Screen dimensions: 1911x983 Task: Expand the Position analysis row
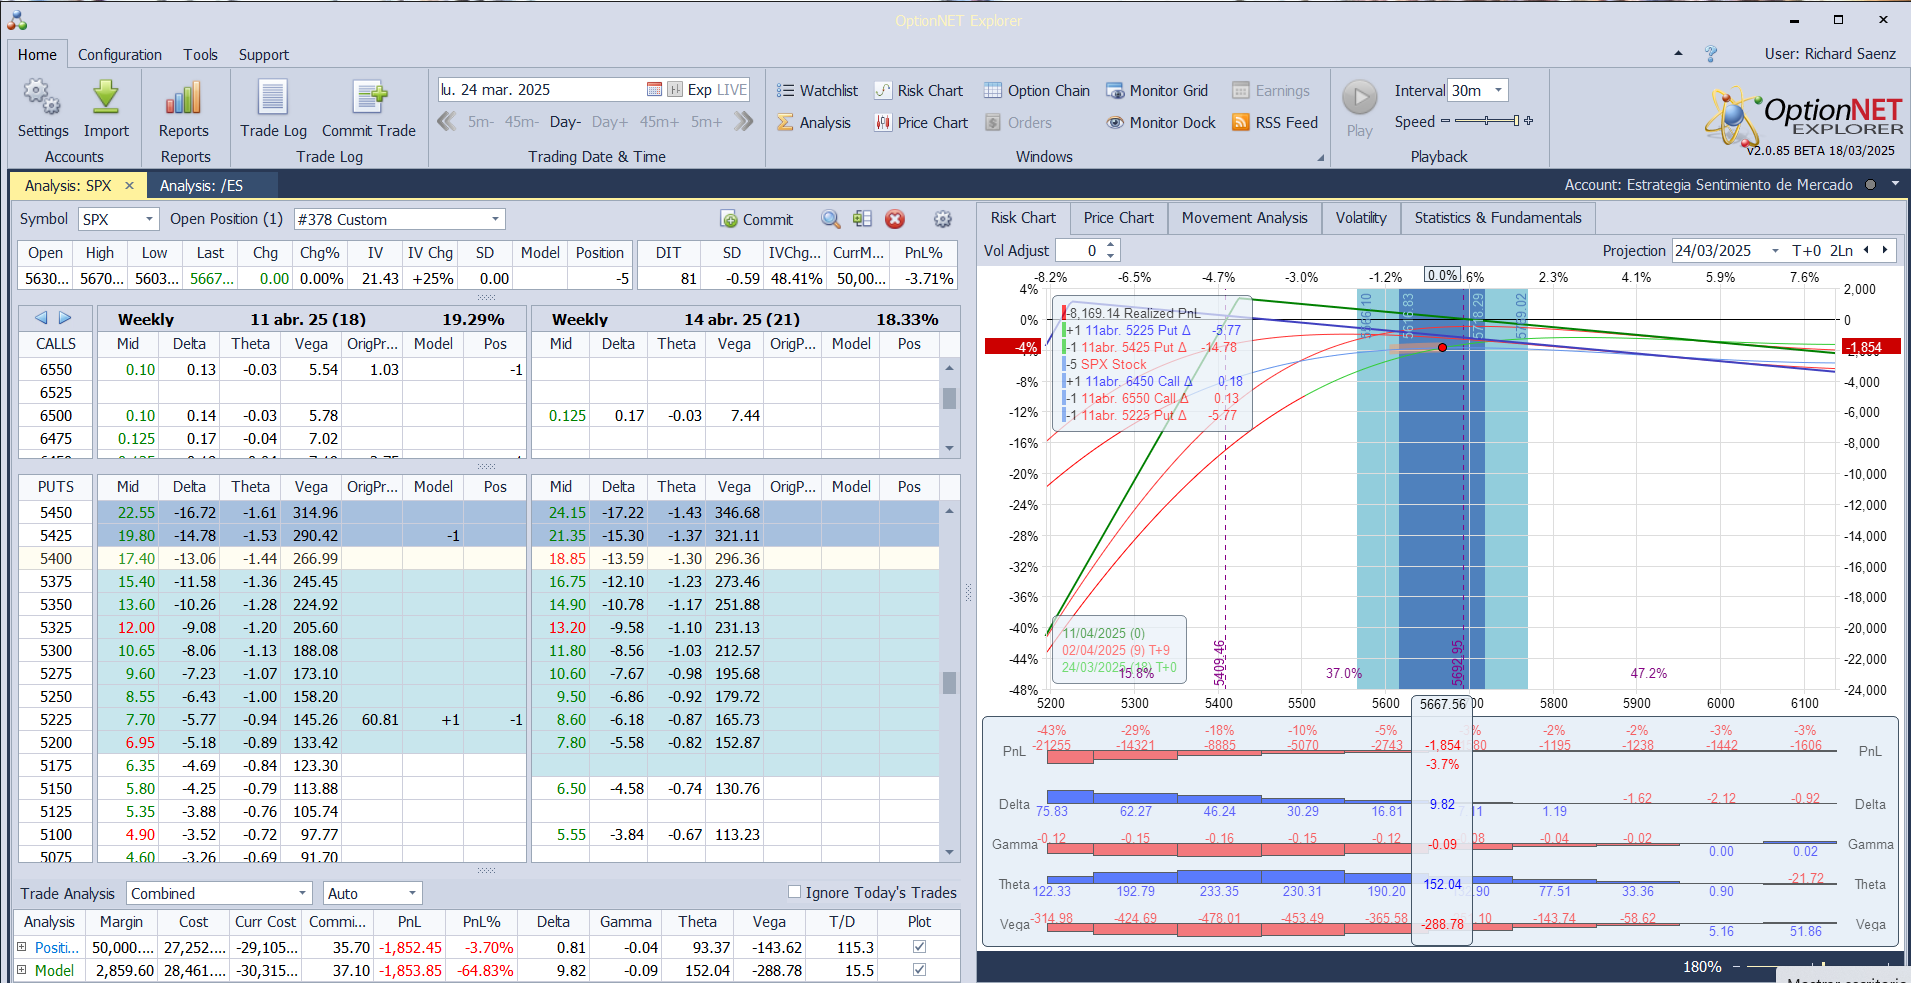click(x=21, y=947)
